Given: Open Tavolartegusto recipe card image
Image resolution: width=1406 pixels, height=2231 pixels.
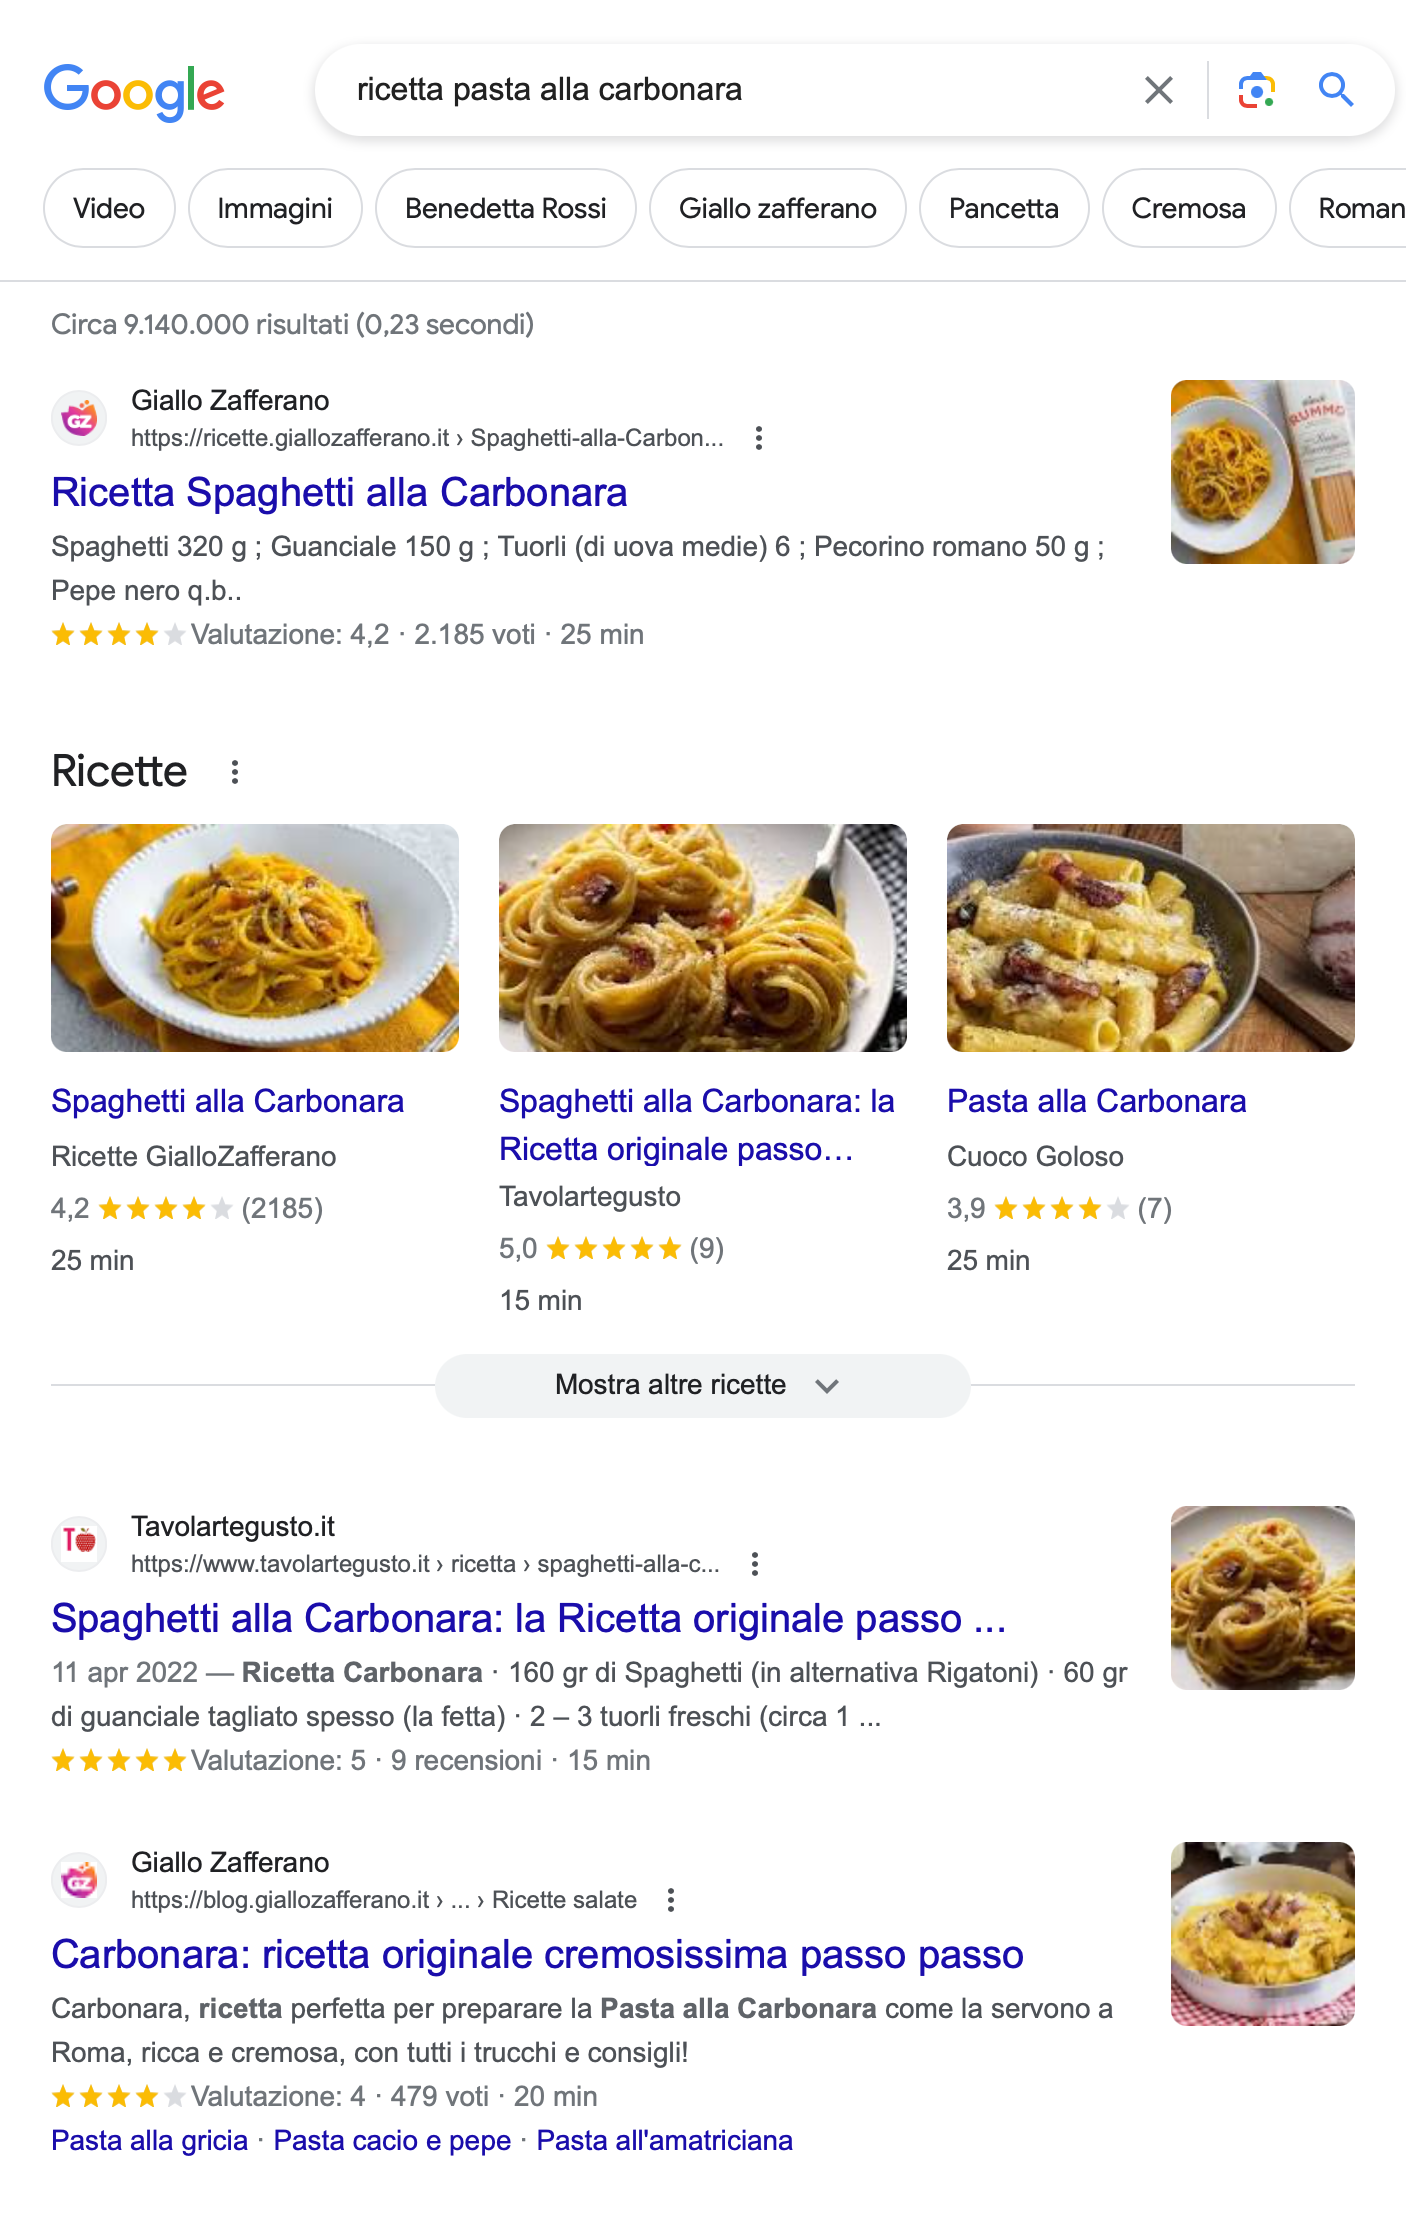Looking at the screenshot, I should 702,938.
